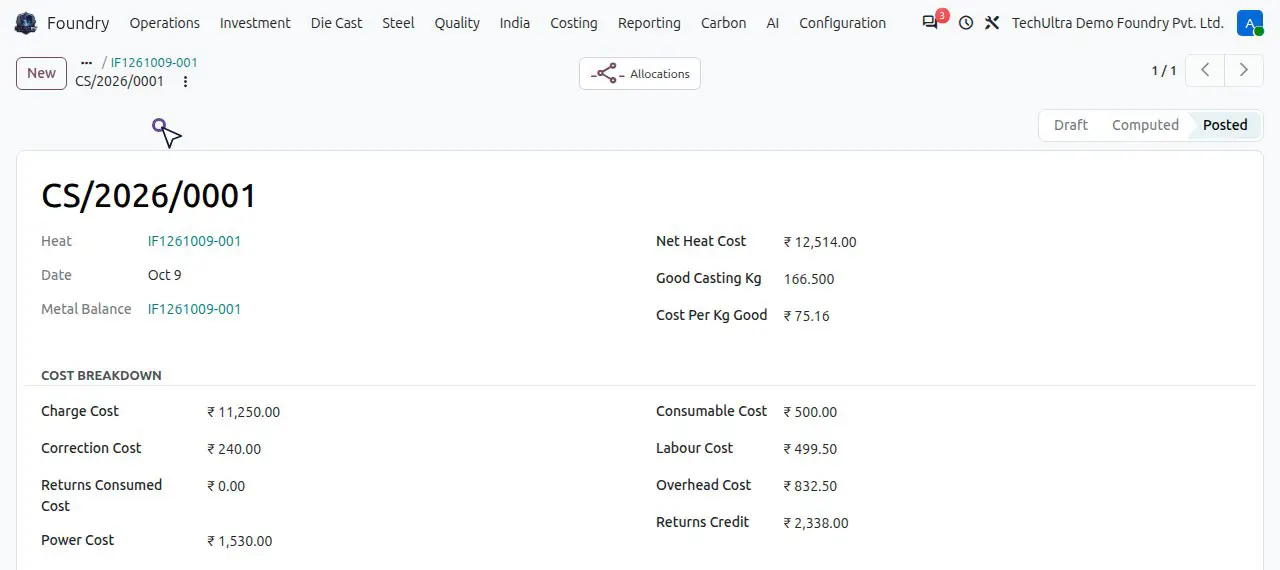This screenshot has width=1280, height=570.
Task: Click the company name TechUltra Demo Foundry Pvt. Ltd.
Action: click(1117, 23)
